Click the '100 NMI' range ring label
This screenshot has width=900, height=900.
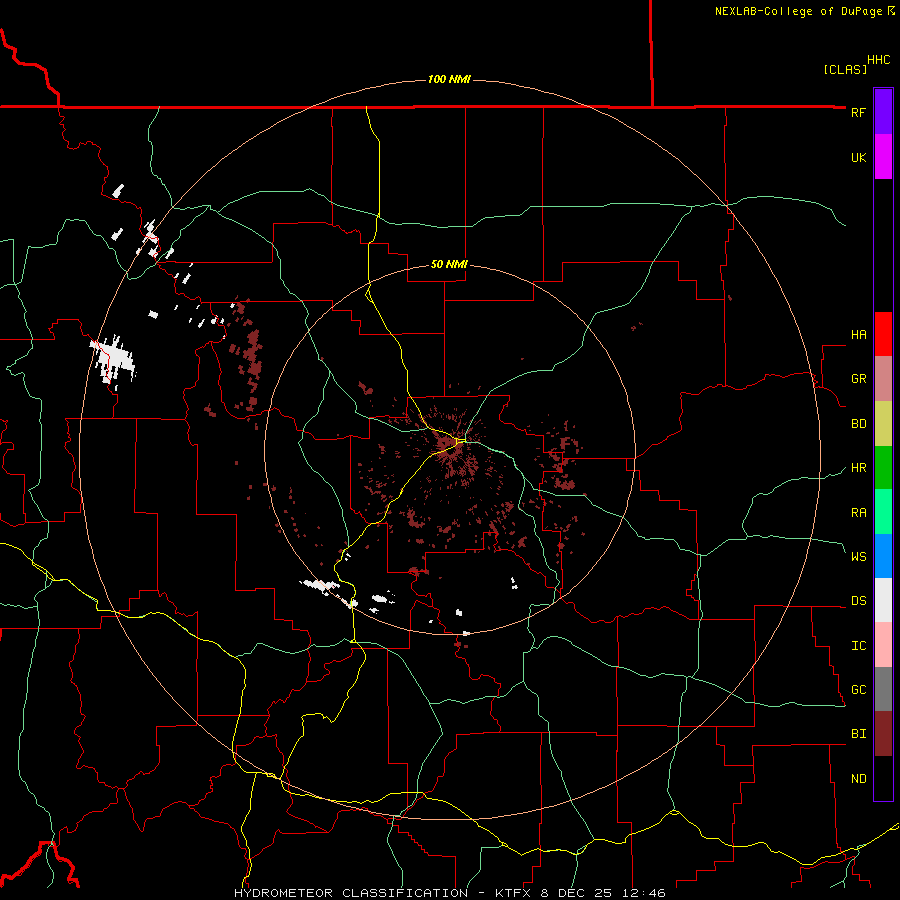click(449, 79)
